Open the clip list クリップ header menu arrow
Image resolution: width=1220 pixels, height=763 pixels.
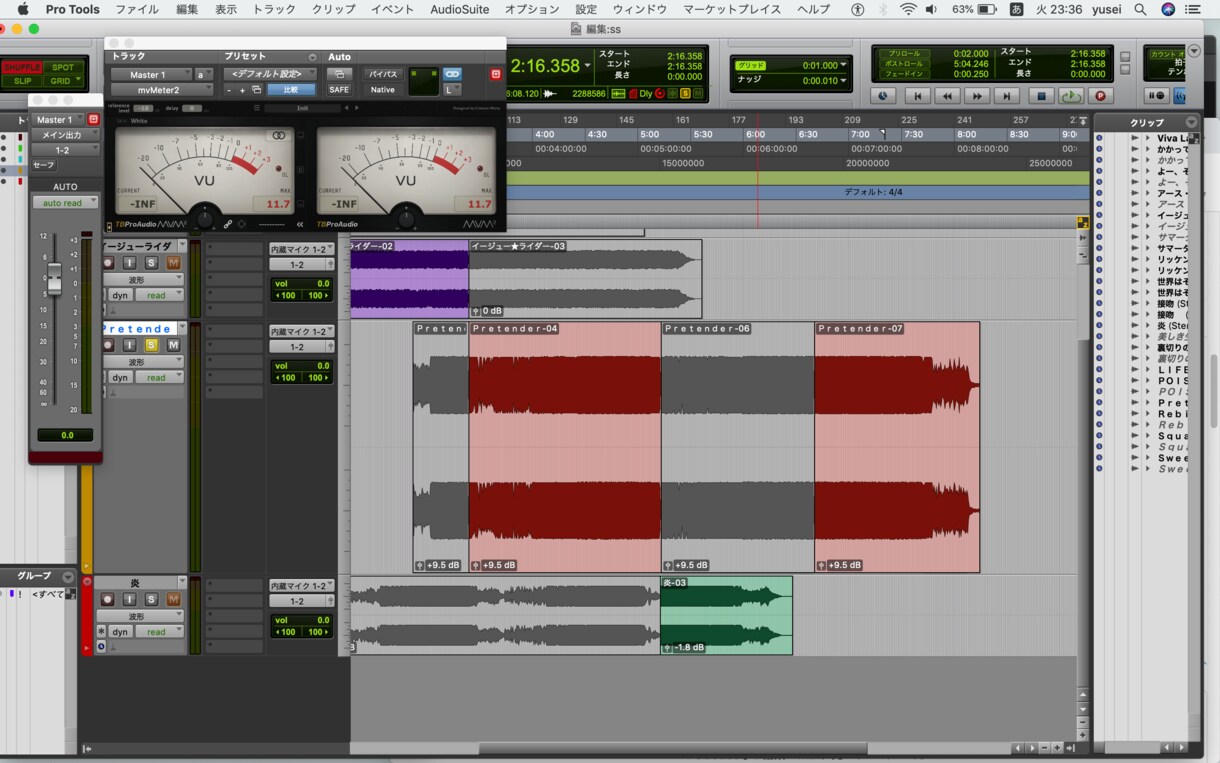(1190, 122)
